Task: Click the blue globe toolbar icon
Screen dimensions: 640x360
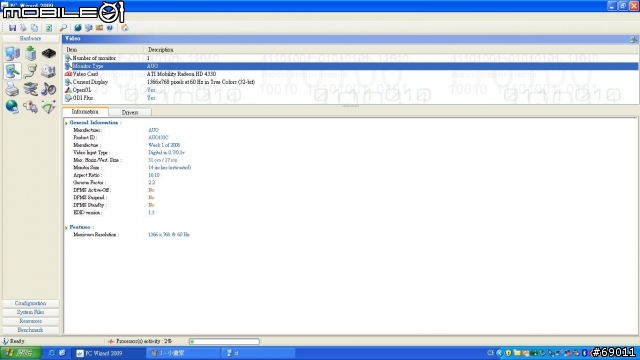Action: click(78, 28)
